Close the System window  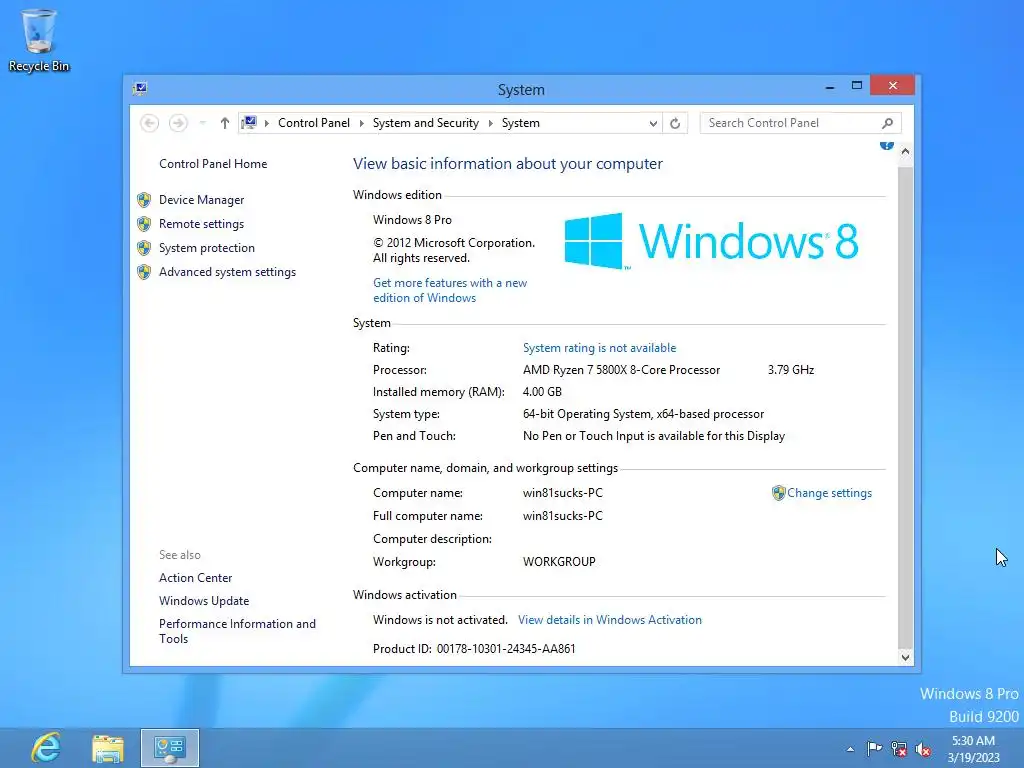tap(893, 86)
